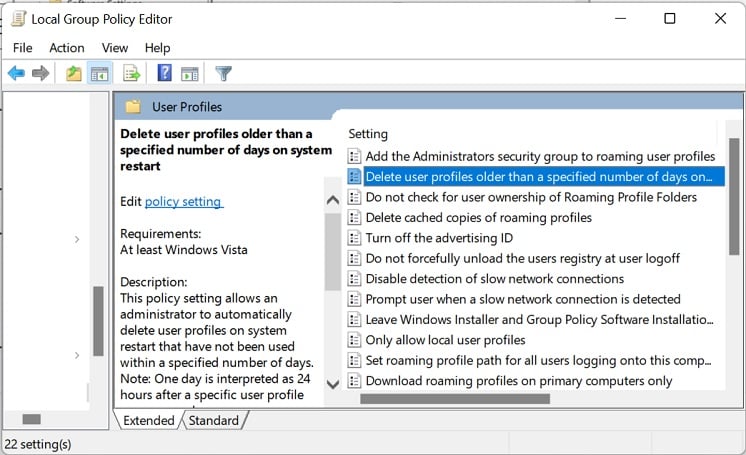Select Turn off the advertising ID setting
The height and width of the screenshot is (455, 746).
pyautogui.click(x=439, y=238)
